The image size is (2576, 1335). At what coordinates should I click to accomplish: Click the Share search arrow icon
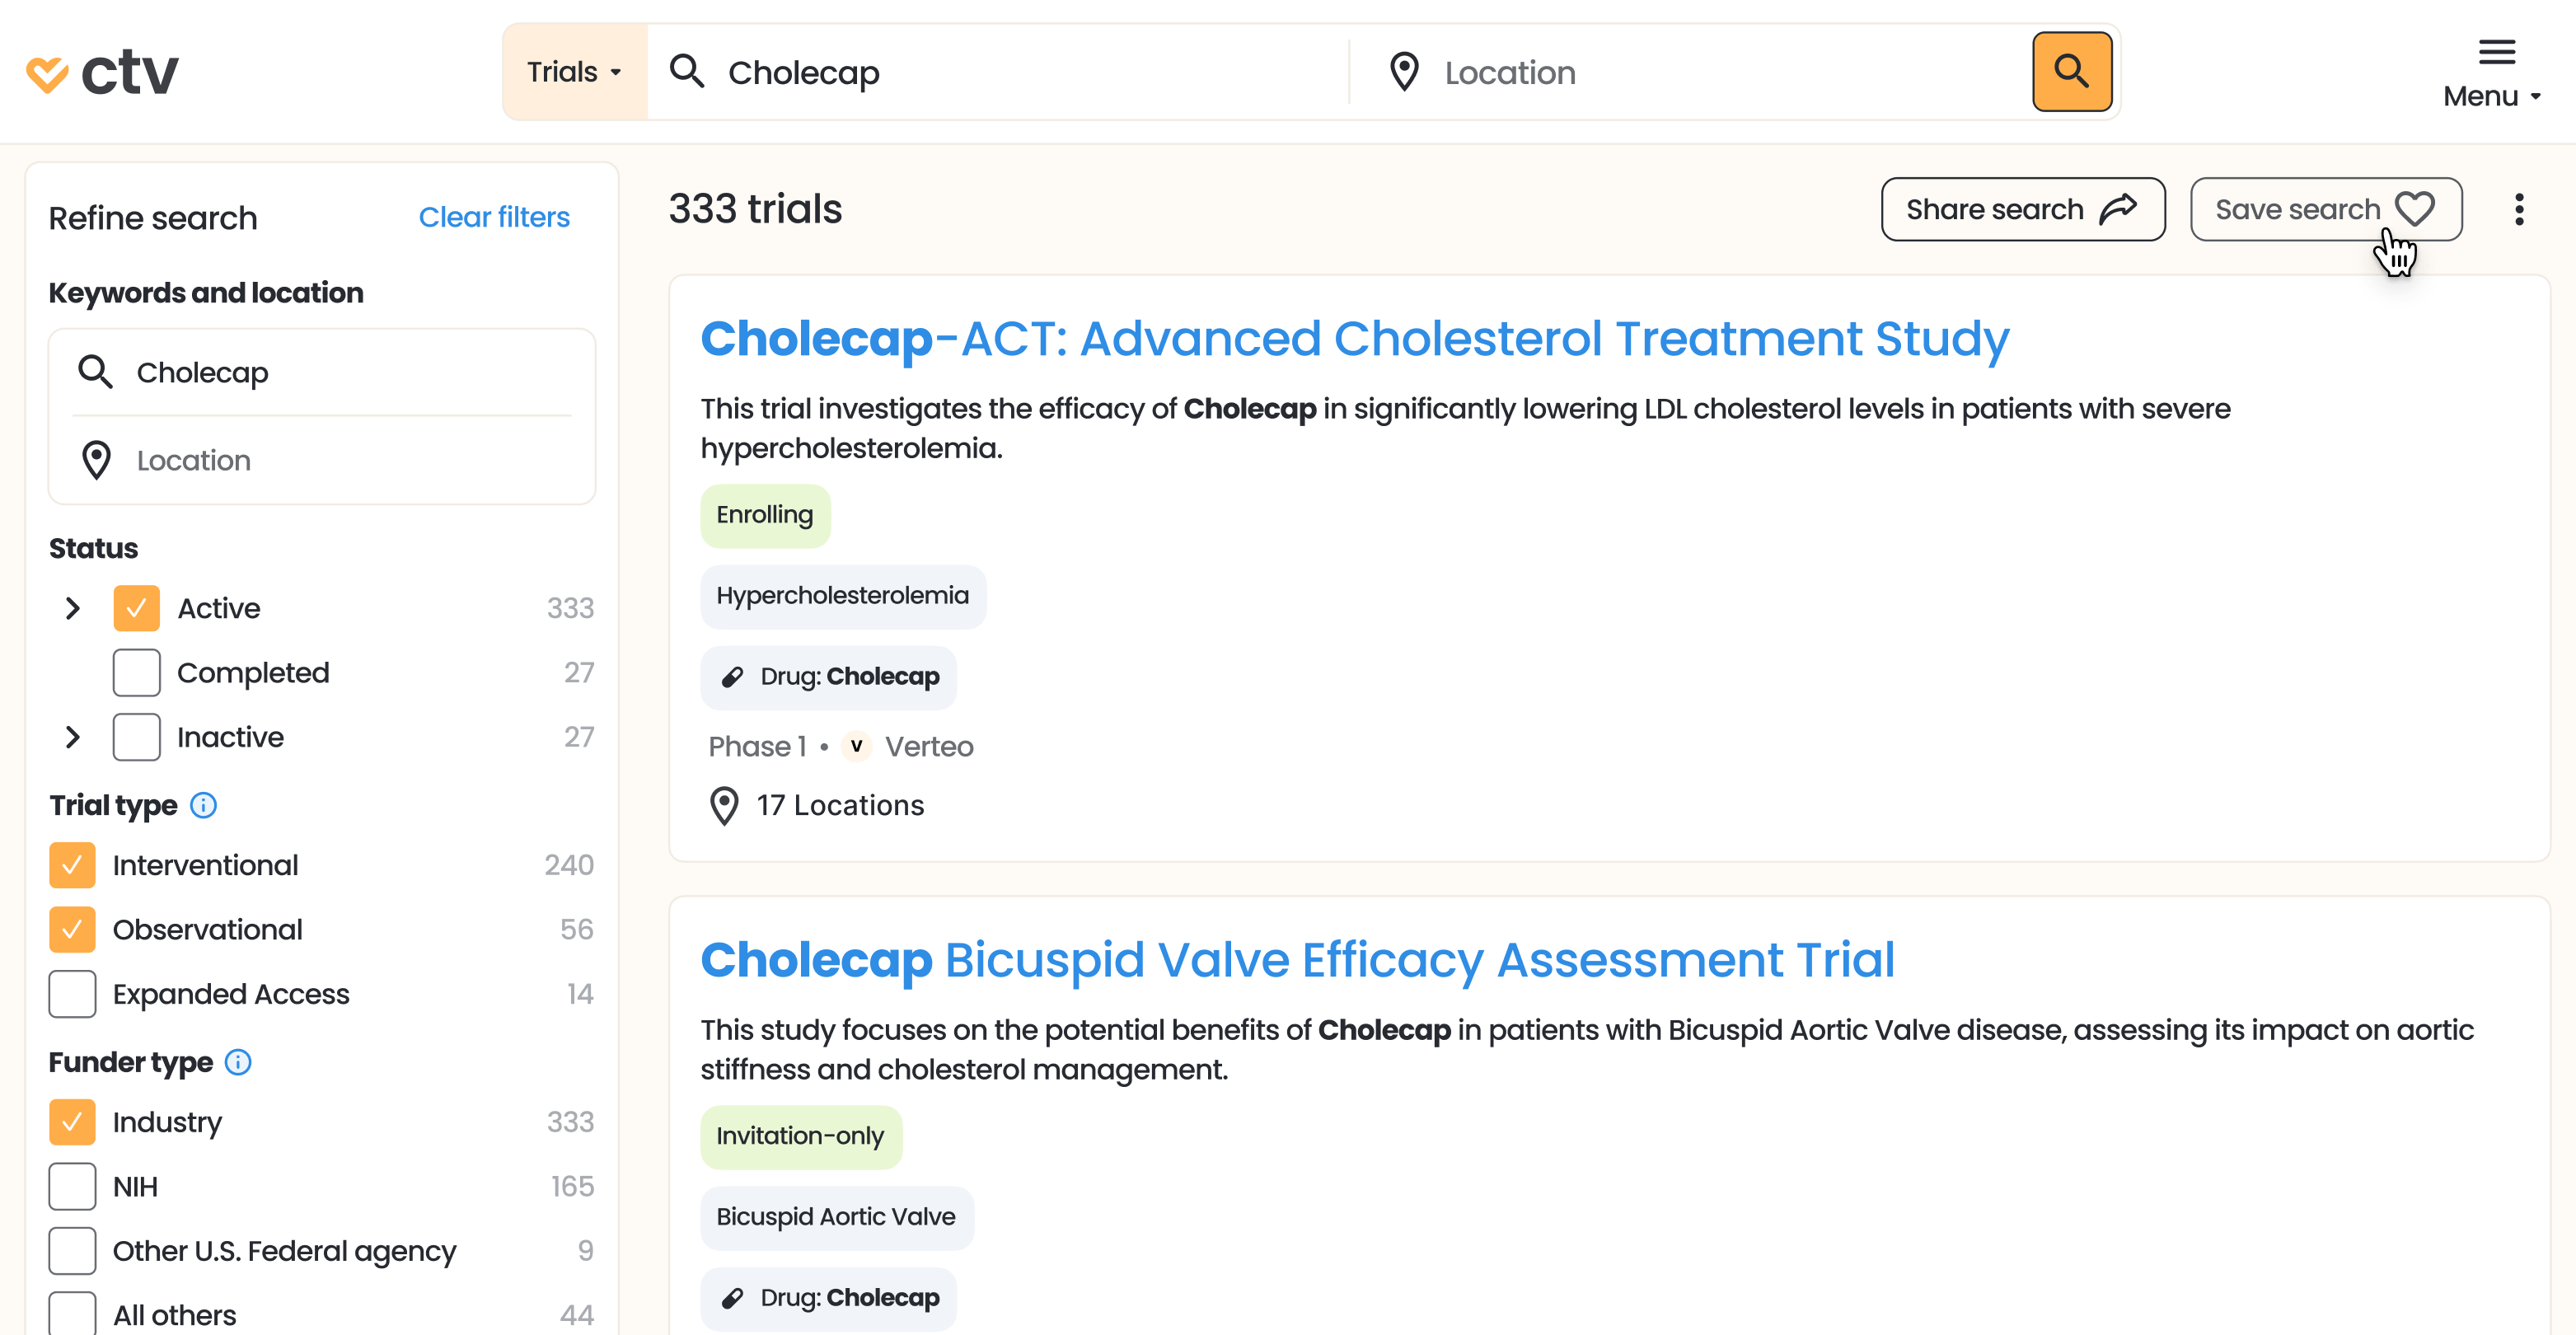pyautogui.click(x=2119, y=209)
